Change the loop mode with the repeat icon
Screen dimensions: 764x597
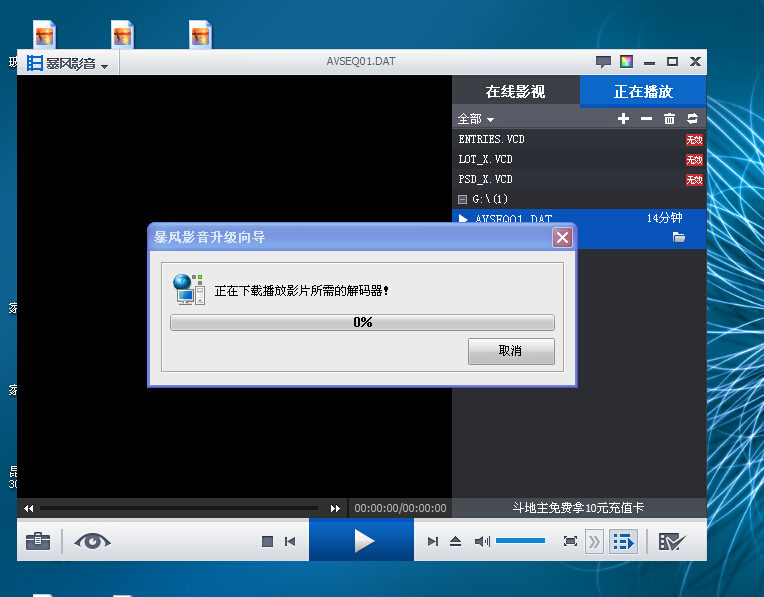pos(692,118)
